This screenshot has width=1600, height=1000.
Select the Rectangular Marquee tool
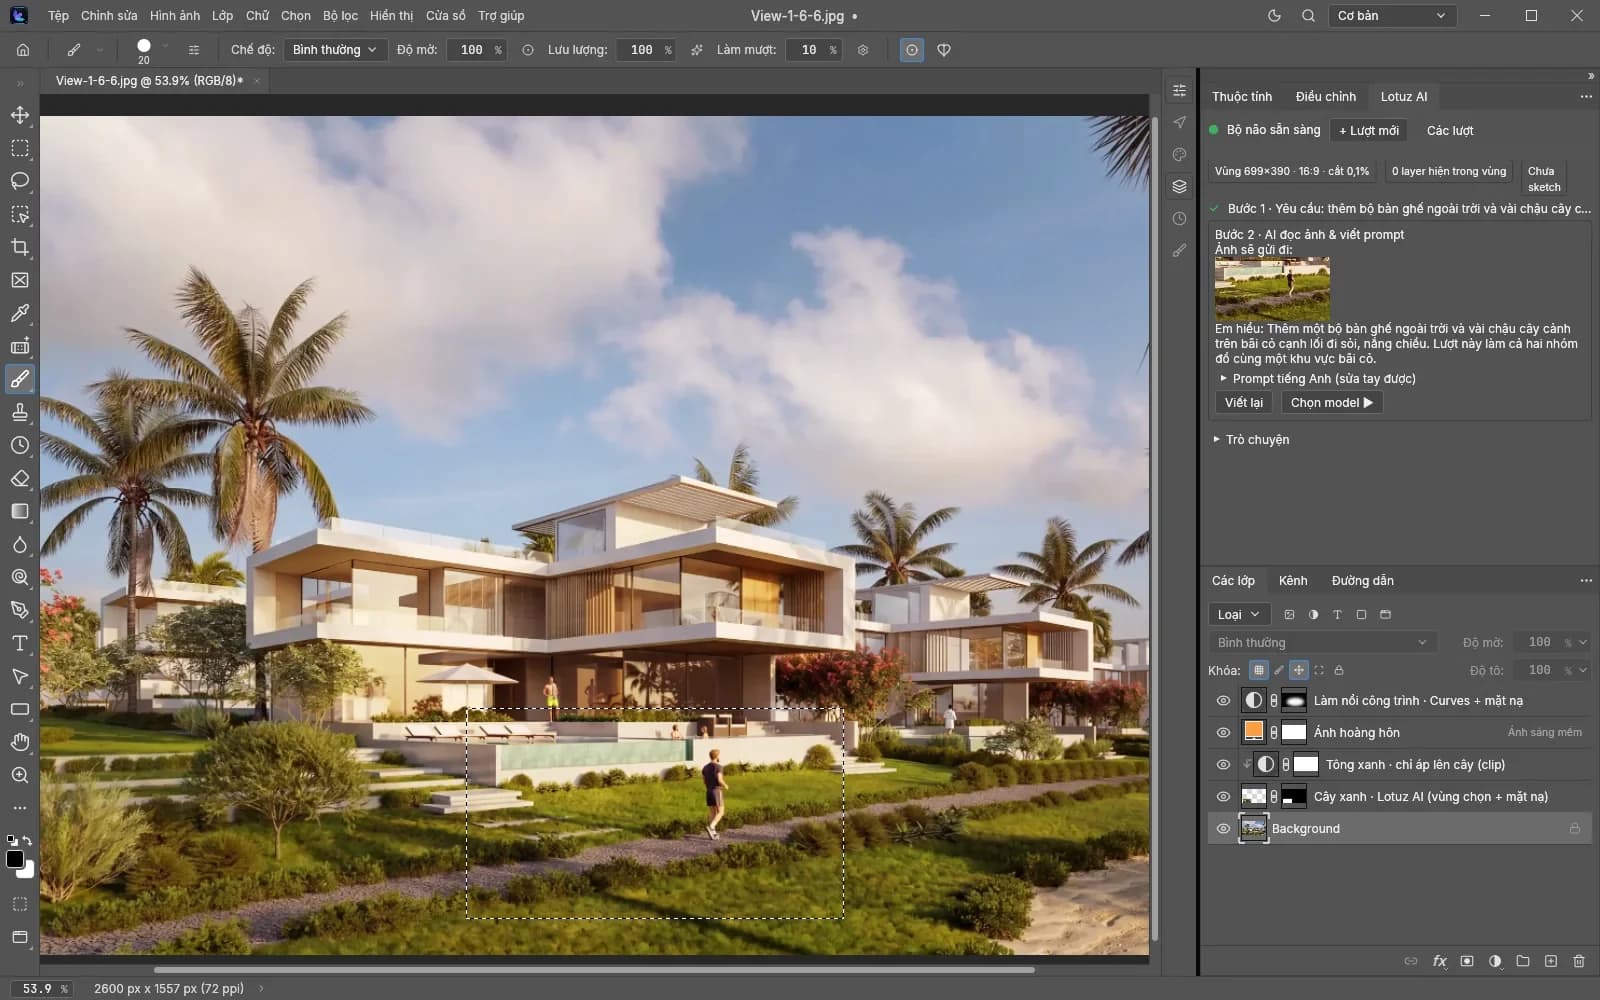click(19, 148)
